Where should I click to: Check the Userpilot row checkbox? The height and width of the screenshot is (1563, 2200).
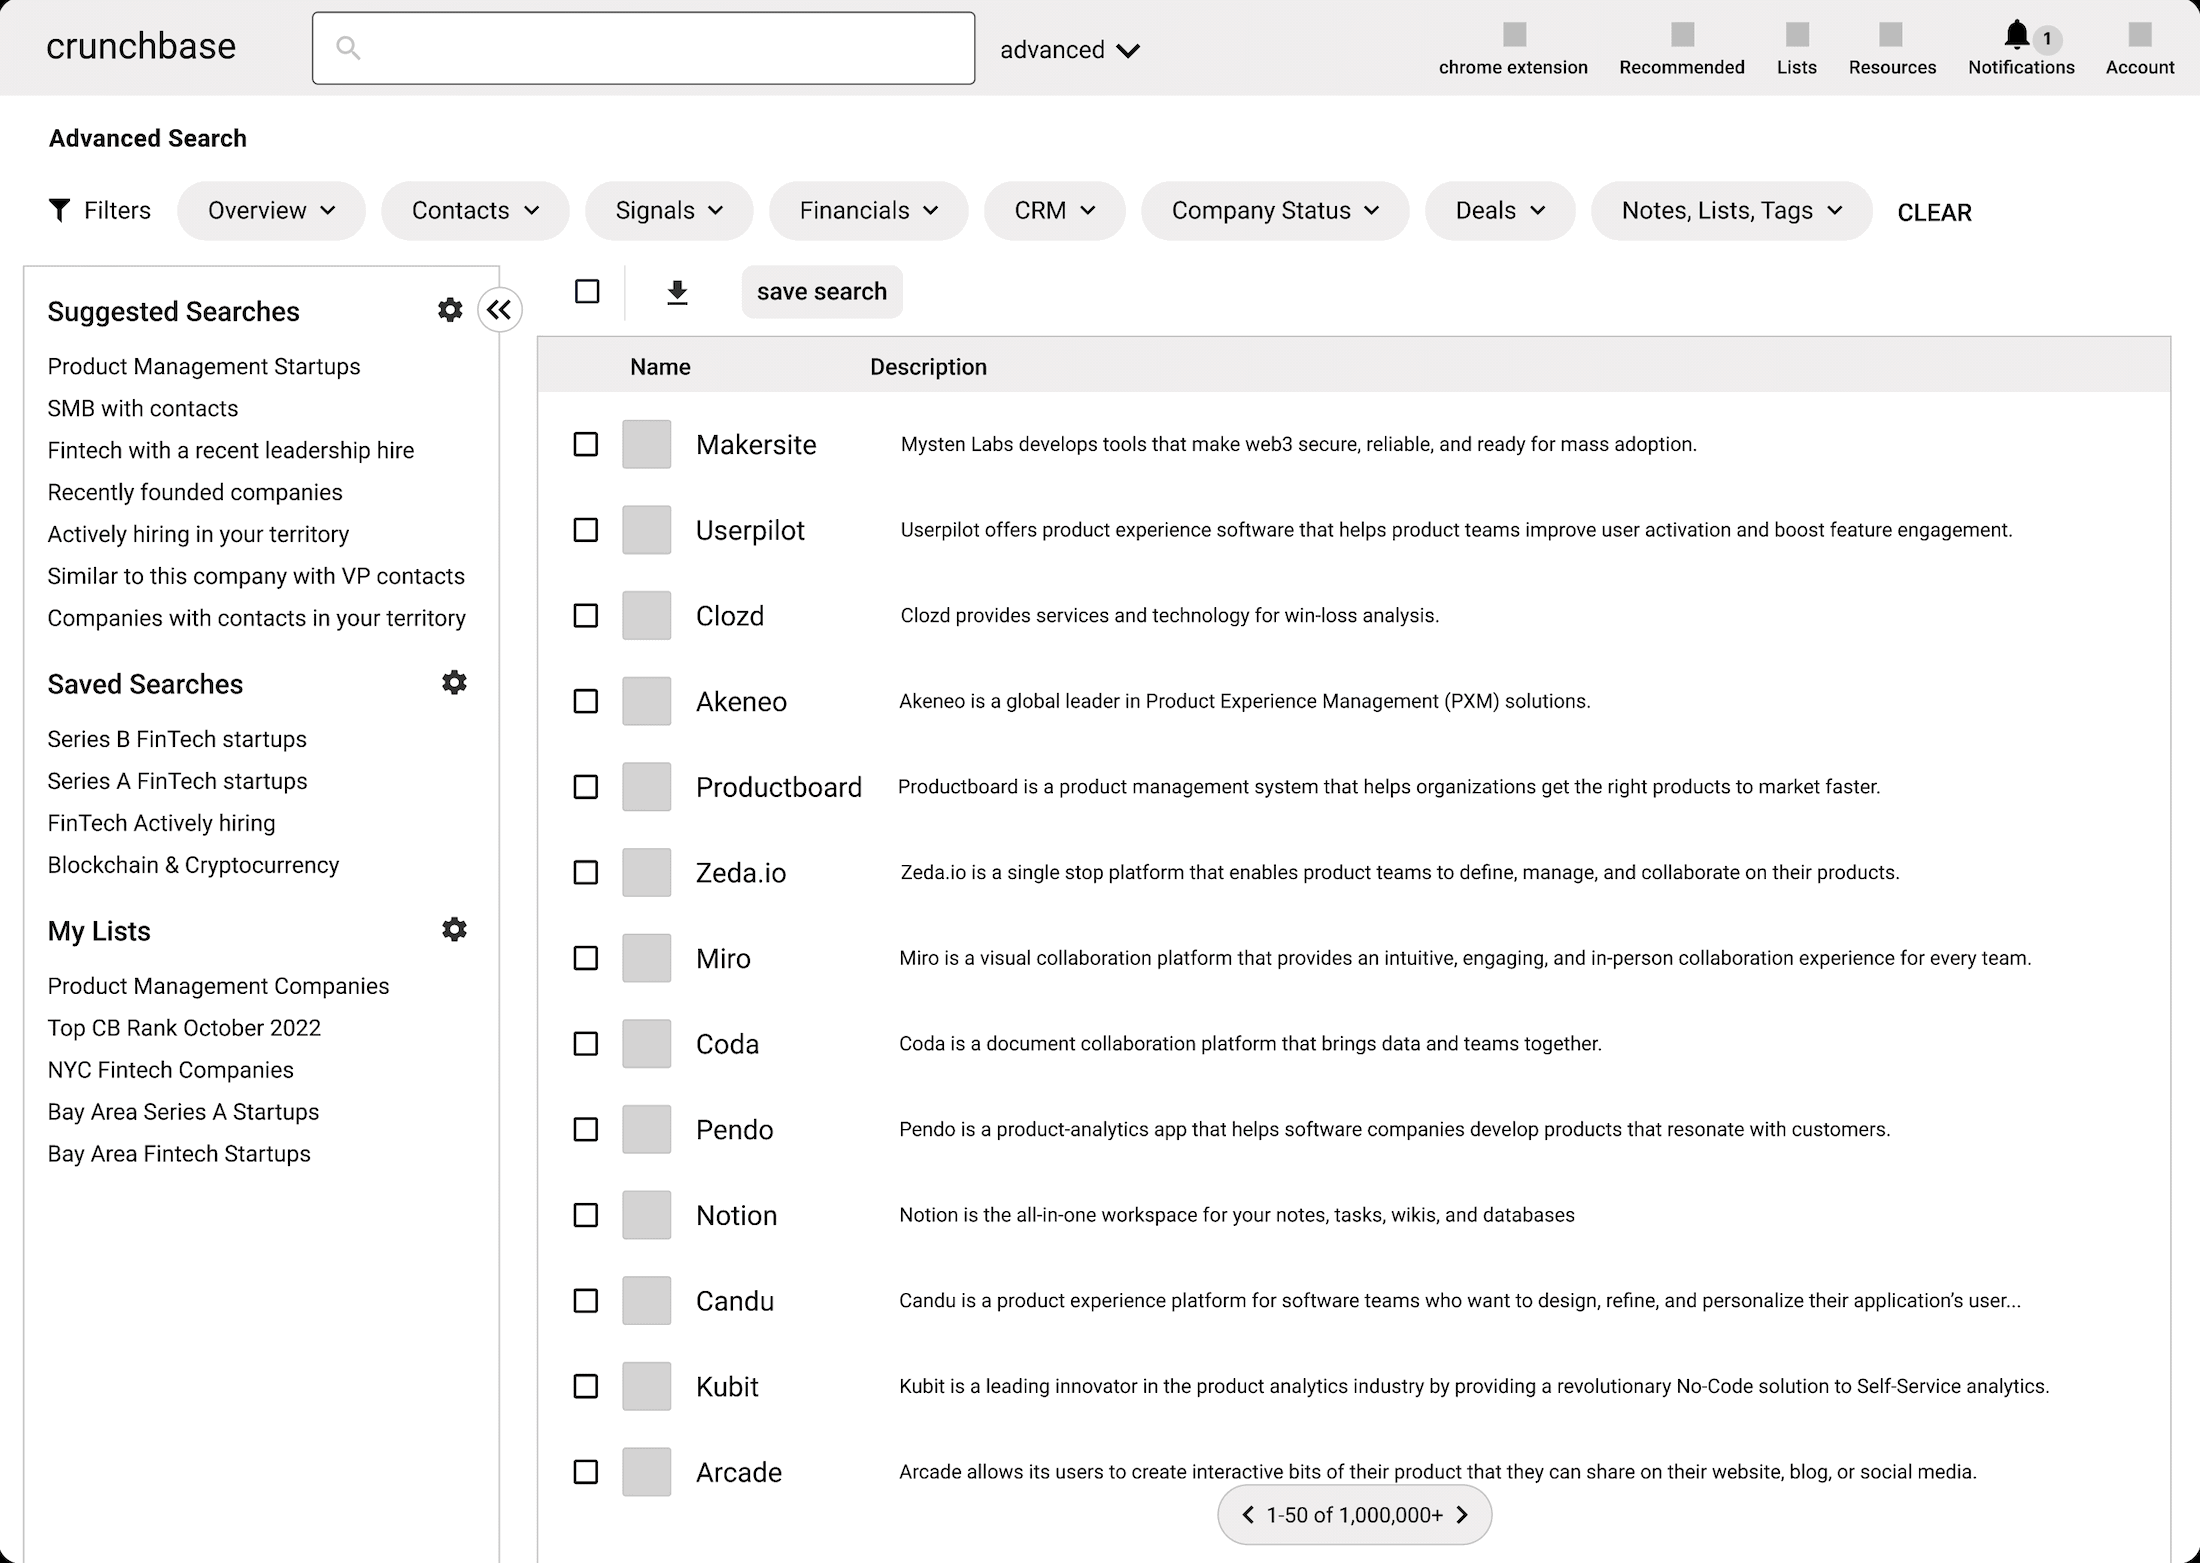pyautogui.click(x=586, y=530)
